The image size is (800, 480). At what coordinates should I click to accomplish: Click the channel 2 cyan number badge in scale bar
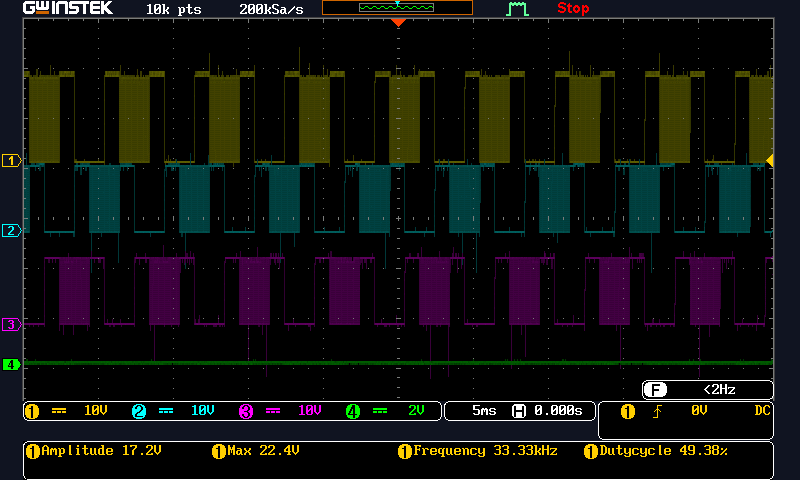[x=139, y=411]
